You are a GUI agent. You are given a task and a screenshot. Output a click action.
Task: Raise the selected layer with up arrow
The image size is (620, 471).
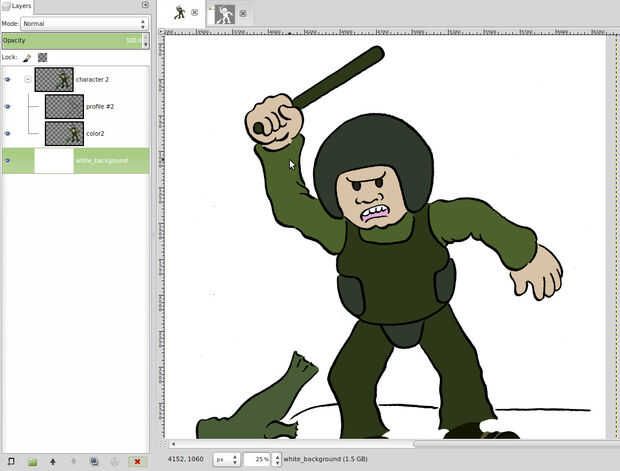pyautogui.click(x=53, y=461)
